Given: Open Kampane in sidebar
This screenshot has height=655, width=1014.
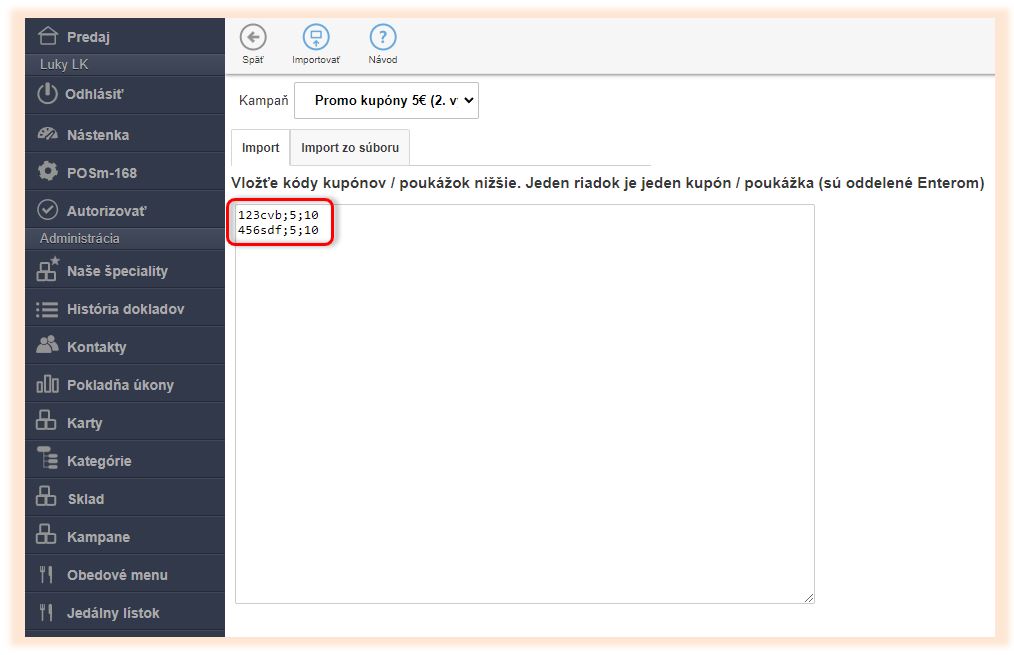Looking at the screenshot, I should [x=98, y=537].
